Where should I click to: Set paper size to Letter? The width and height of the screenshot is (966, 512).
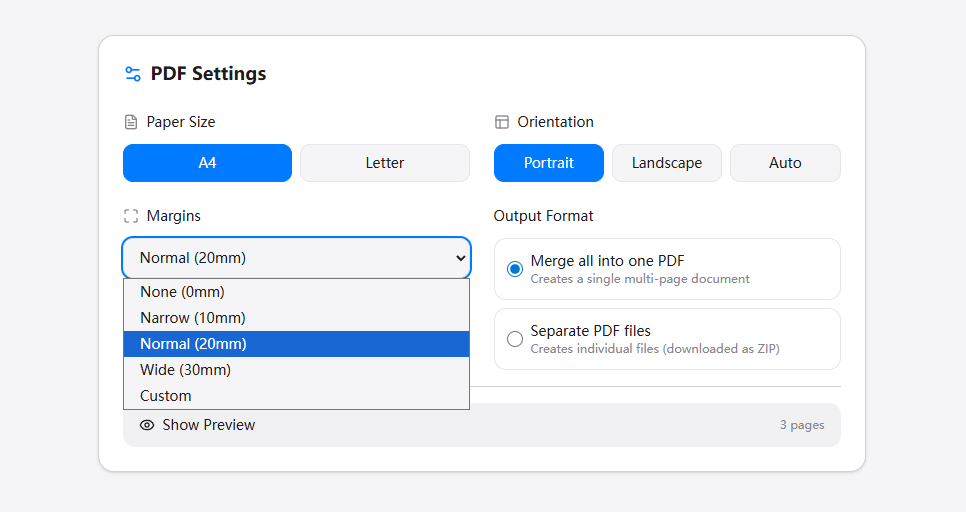385,163
